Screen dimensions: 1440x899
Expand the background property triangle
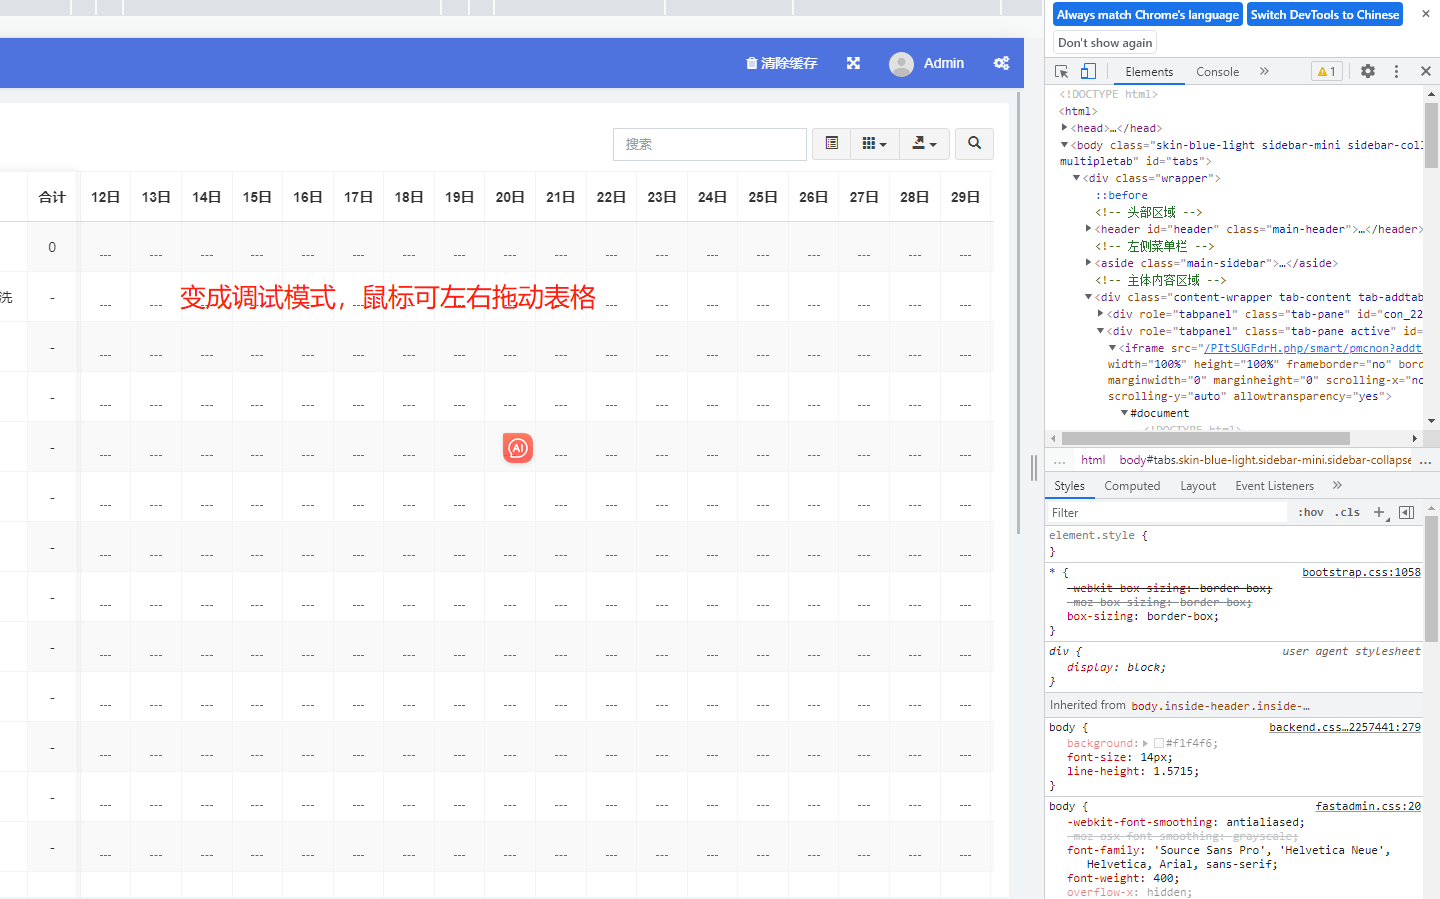1145,743
